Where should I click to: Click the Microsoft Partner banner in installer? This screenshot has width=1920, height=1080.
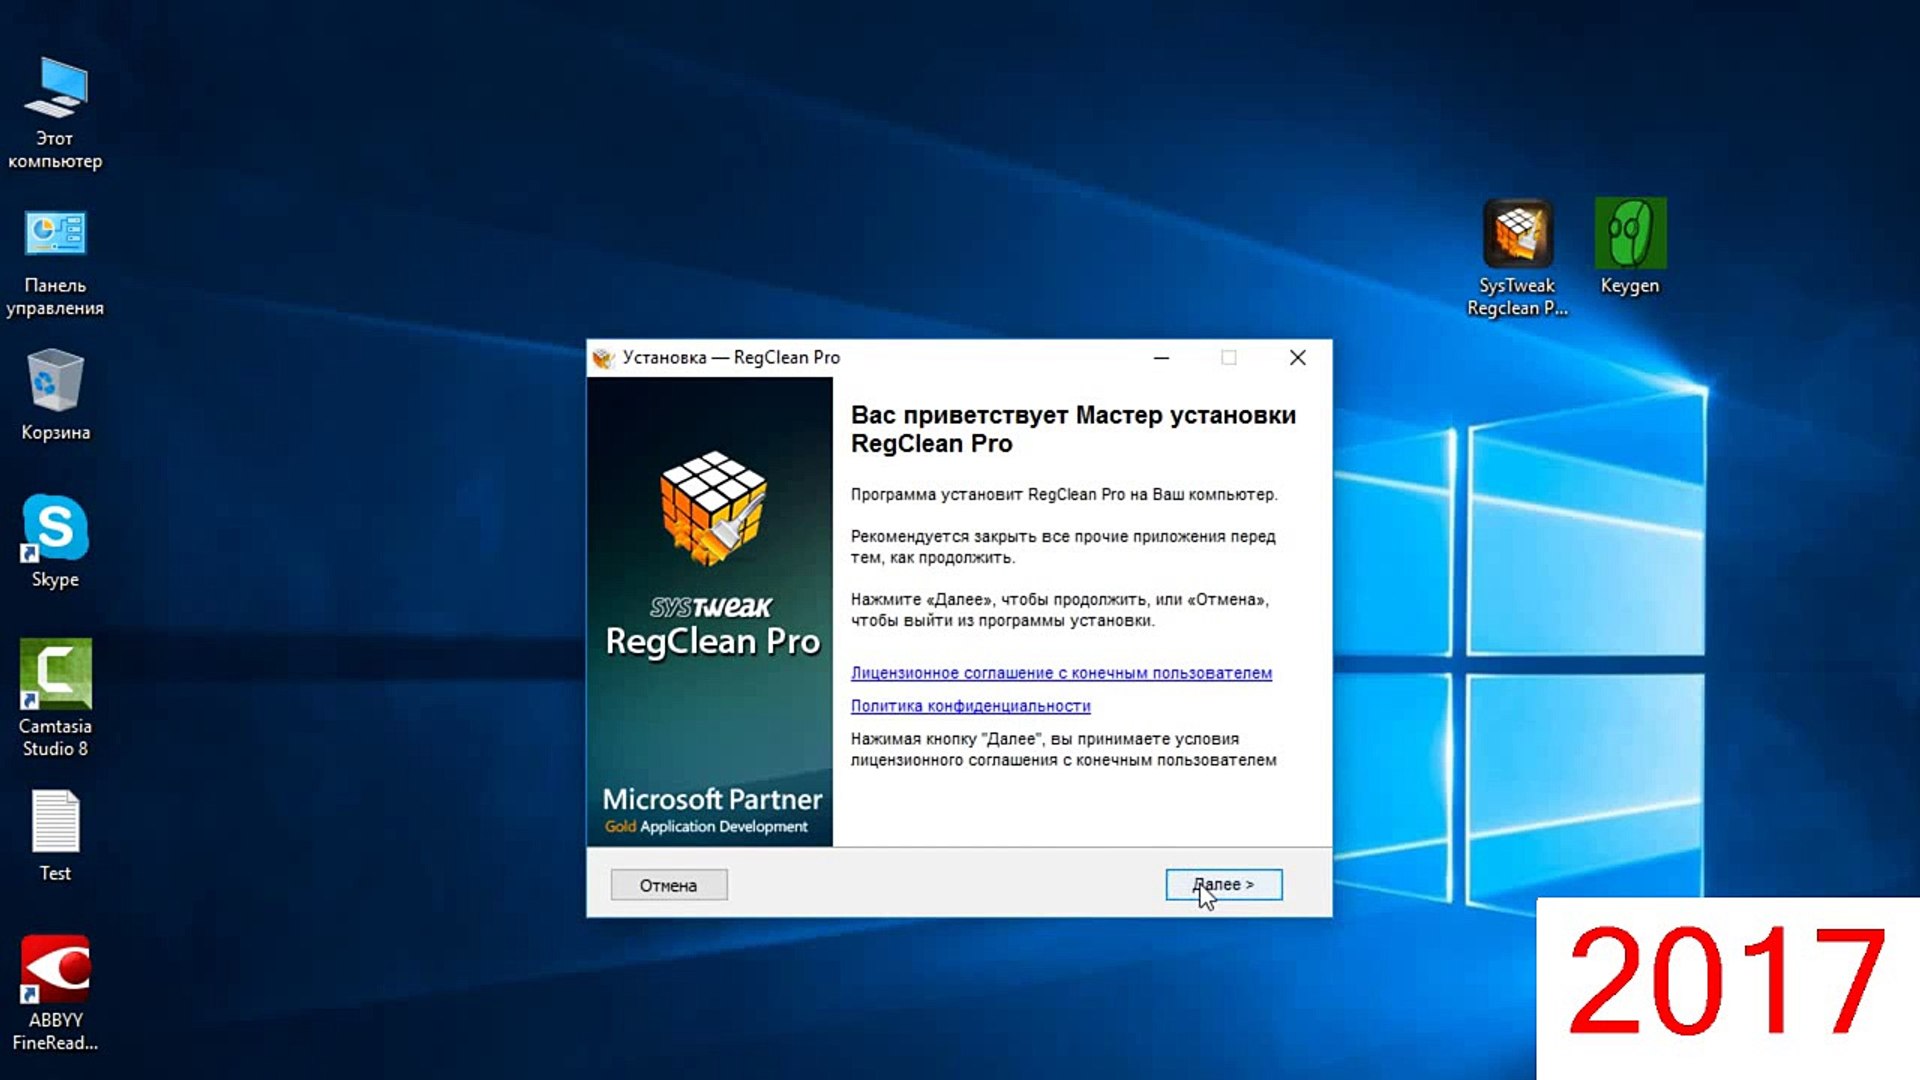pyautogui.click(x=711, y=810)
